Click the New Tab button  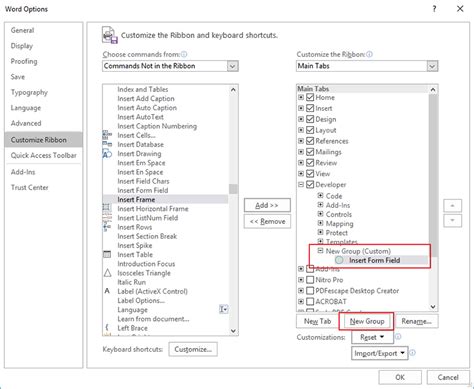point(317,321)
